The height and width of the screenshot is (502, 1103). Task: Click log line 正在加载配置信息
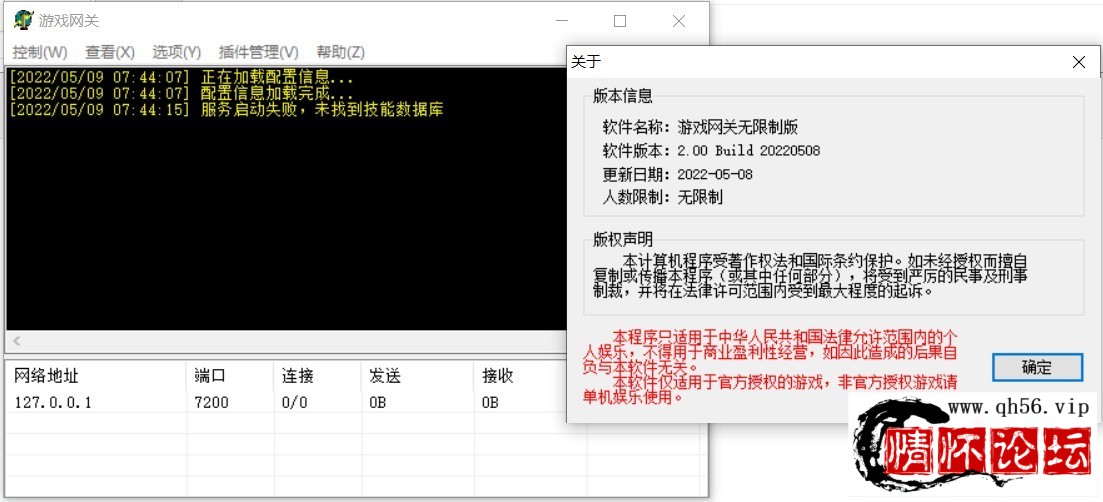181,77
